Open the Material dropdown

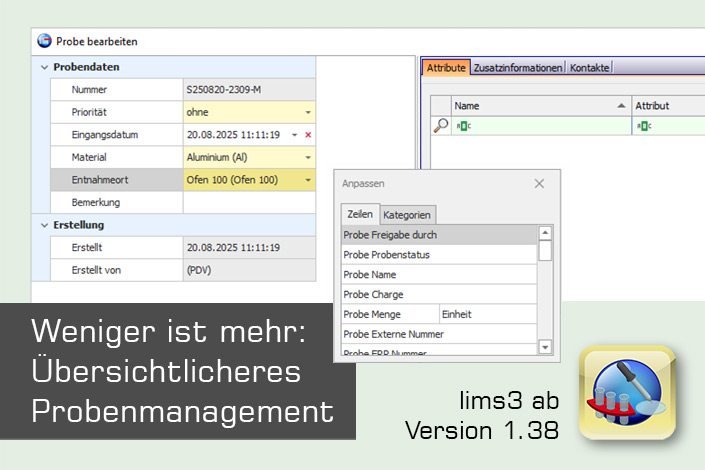(308, 157)
